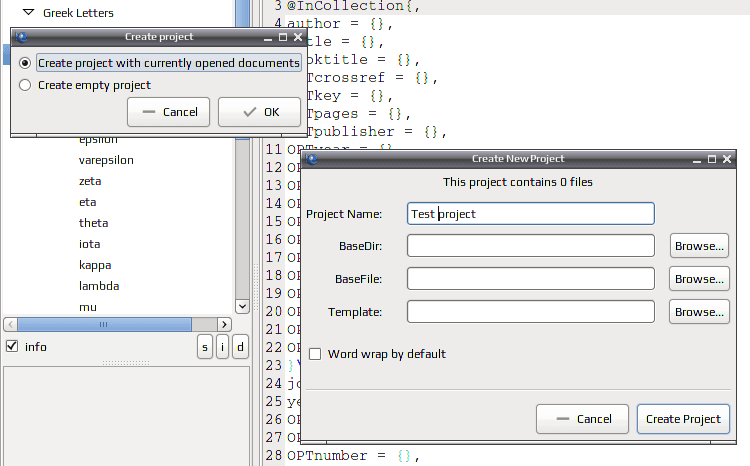
Task: Click the 'd' button beside info
Action: [x=240, y=347]
